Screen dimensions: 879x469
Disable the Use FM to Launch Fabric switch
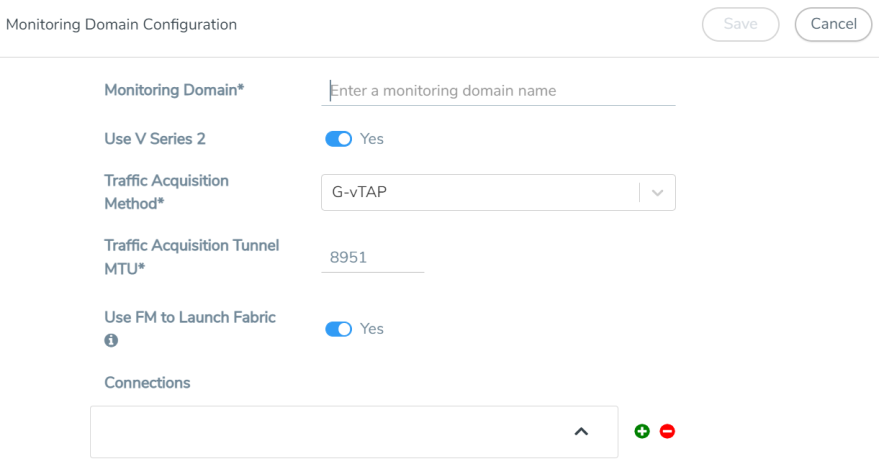[339, 329]
